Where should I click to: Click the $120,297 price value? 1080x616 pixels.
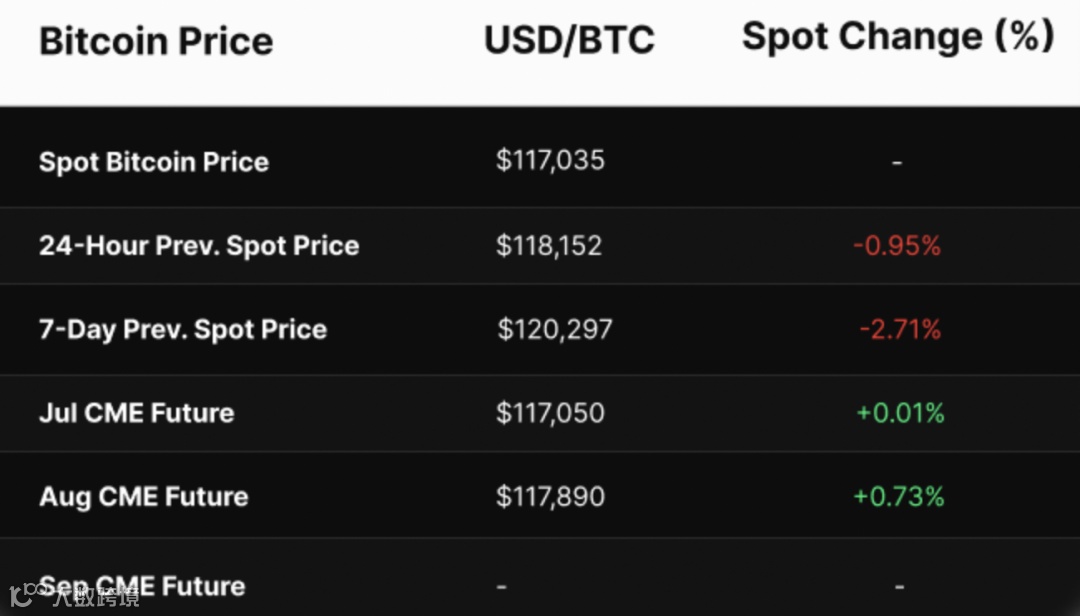point(555,329)
